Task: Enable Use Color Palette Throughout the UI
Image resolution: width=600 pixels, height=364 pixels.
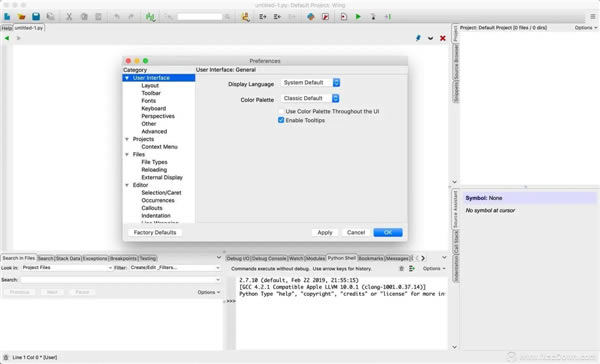Action: click(281, 111)
